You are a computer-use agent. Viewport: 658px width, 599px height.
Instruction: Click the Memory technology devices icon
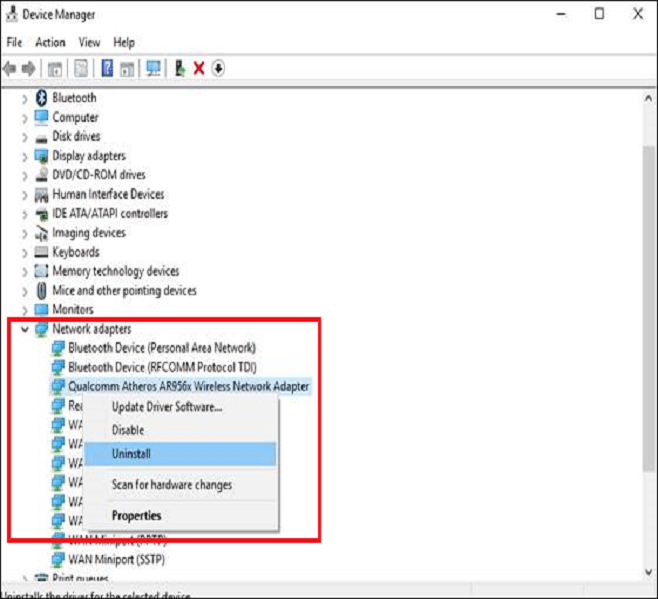[x=41, y=271]
